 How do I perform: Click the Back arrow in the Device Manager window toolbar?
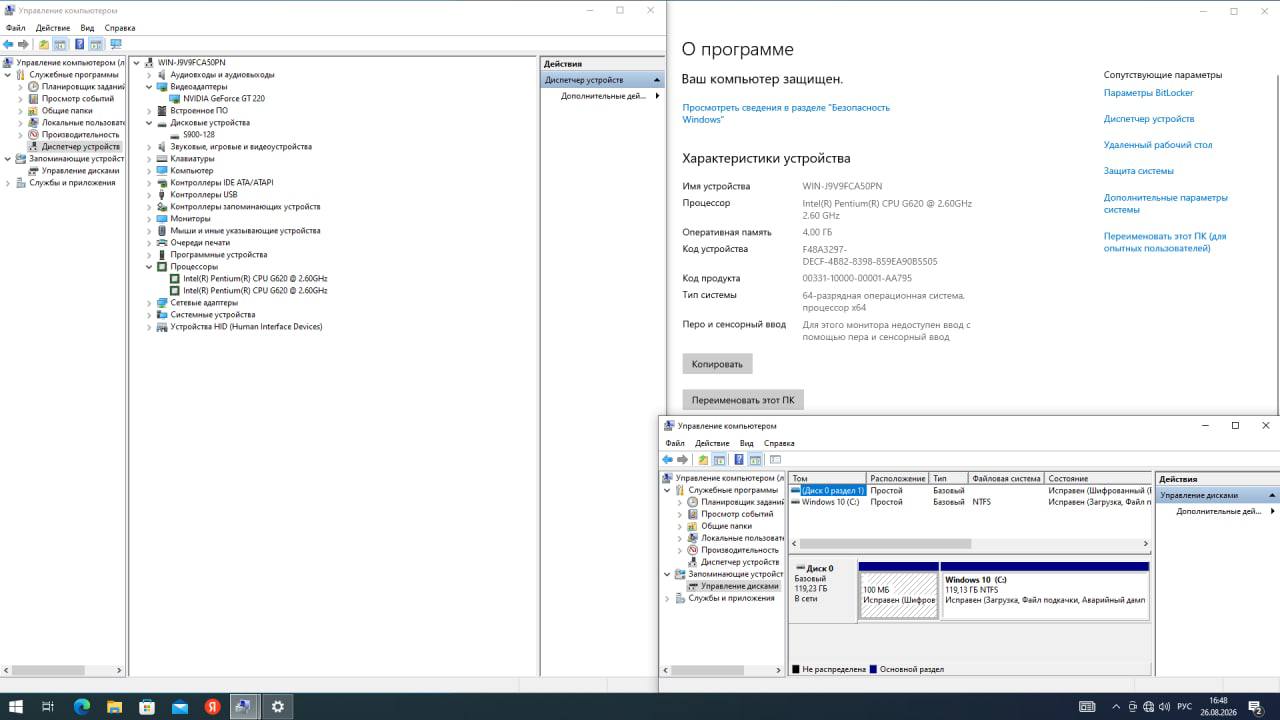point(8,44)
